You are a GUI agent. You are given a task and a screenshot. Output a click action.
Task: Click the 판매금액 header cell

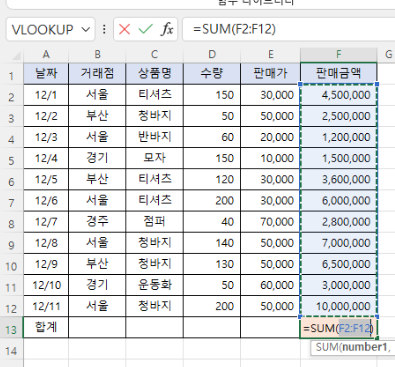(x=339, y=73)
